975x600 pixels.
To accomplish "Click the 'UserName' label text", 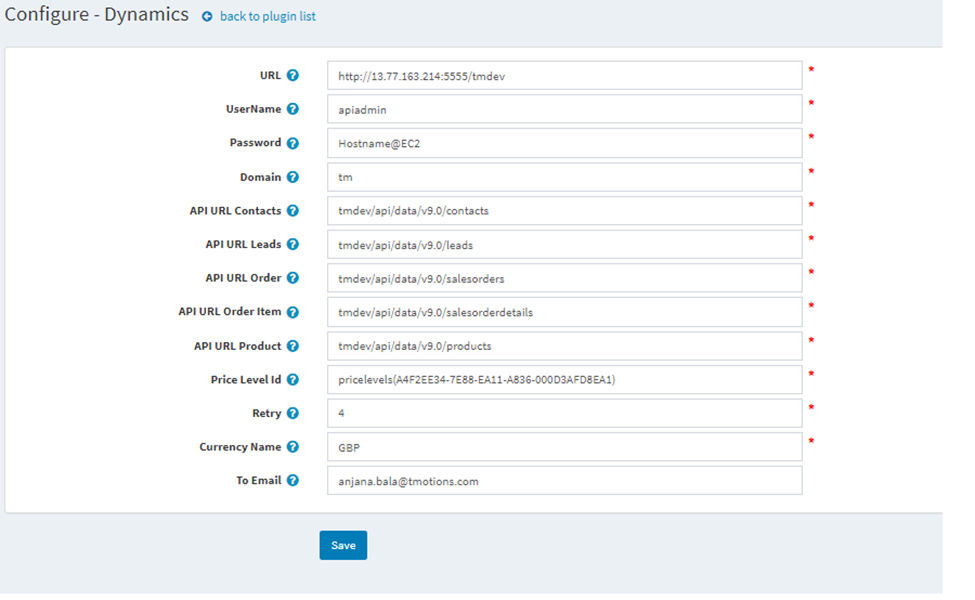I will point(254,109).
